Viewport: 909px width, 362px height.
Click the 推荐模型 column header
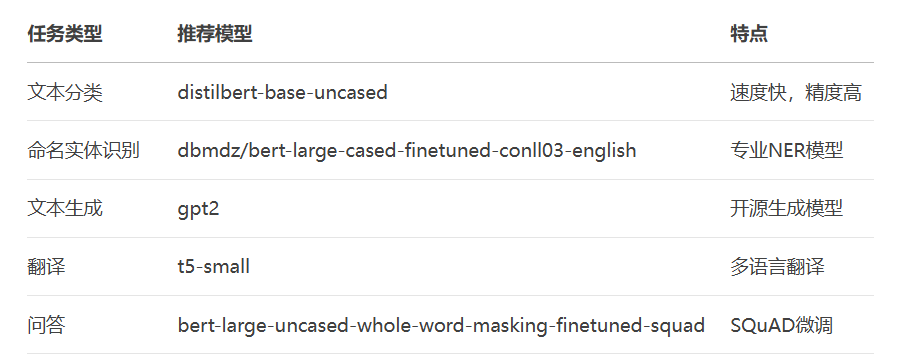(215, 34)
